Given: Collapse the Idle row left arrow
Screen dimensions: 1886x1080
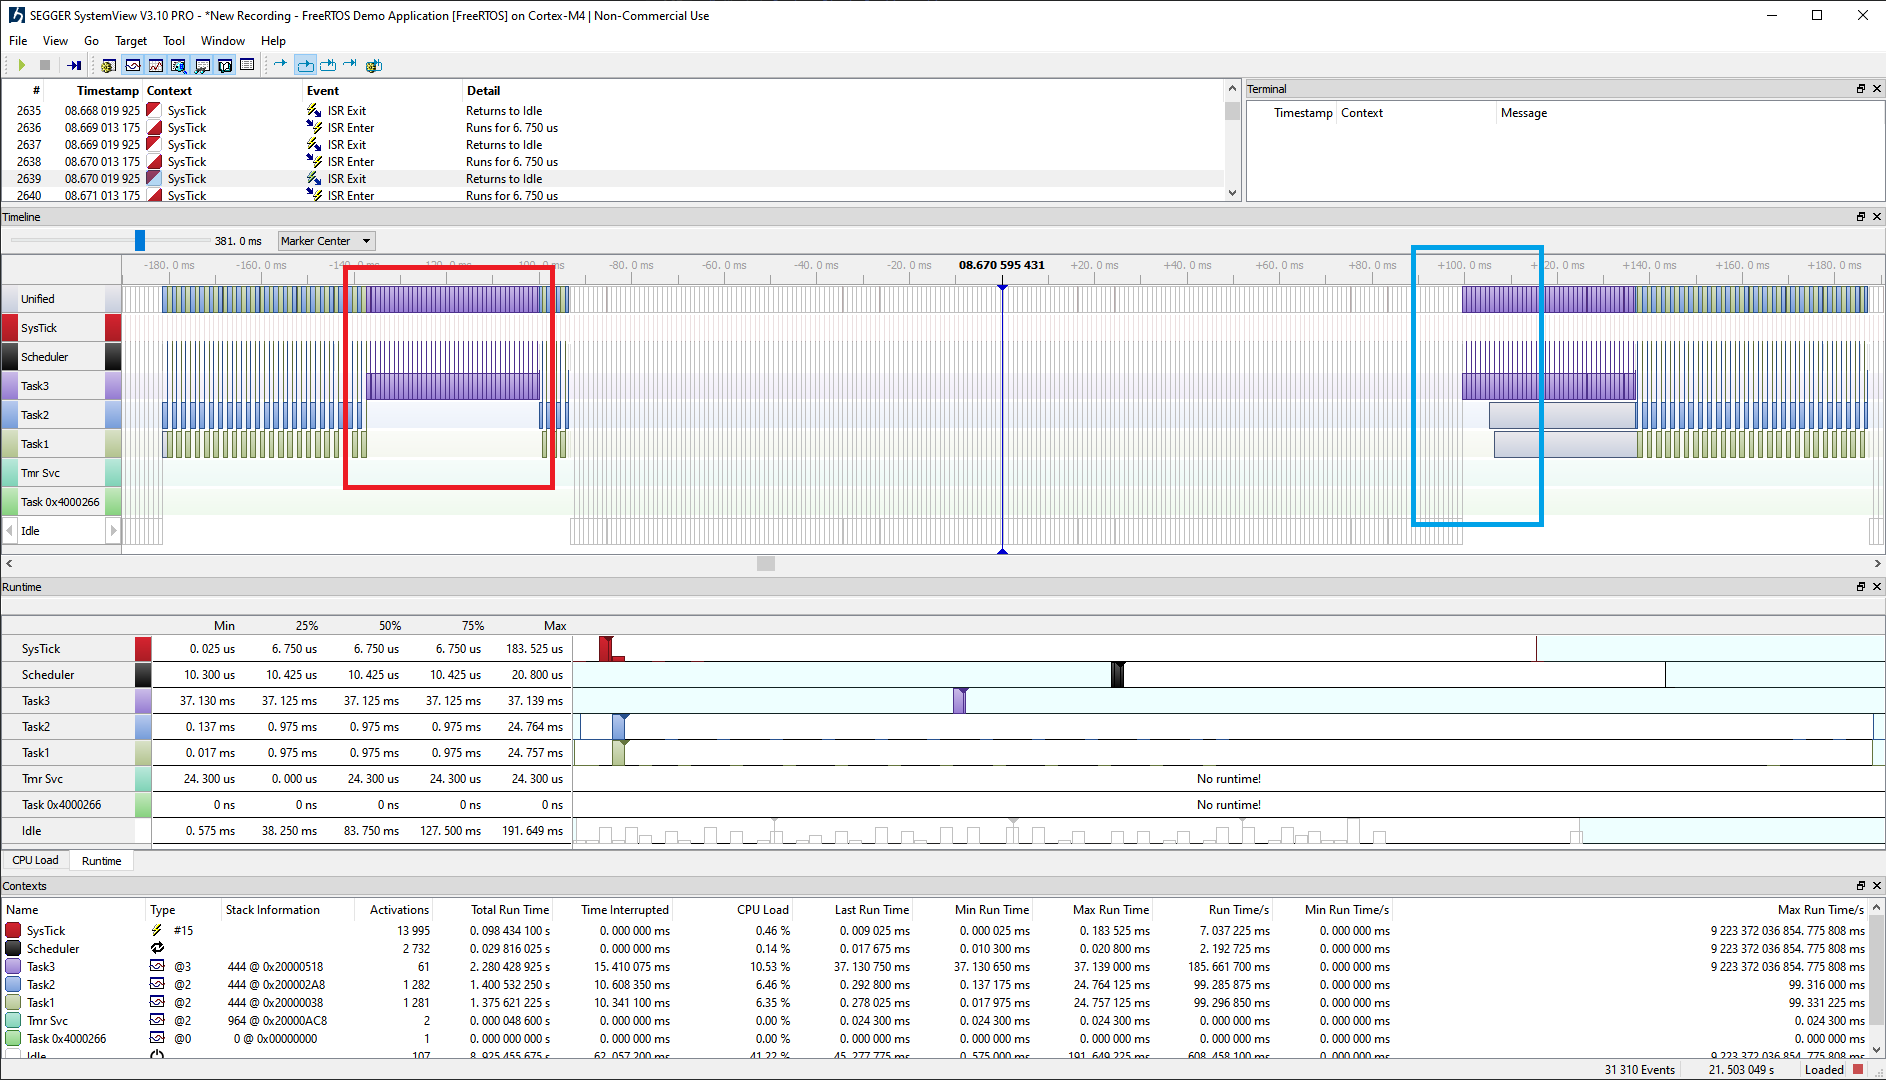Looking at the screenshot, I should [x=10, y=531].
